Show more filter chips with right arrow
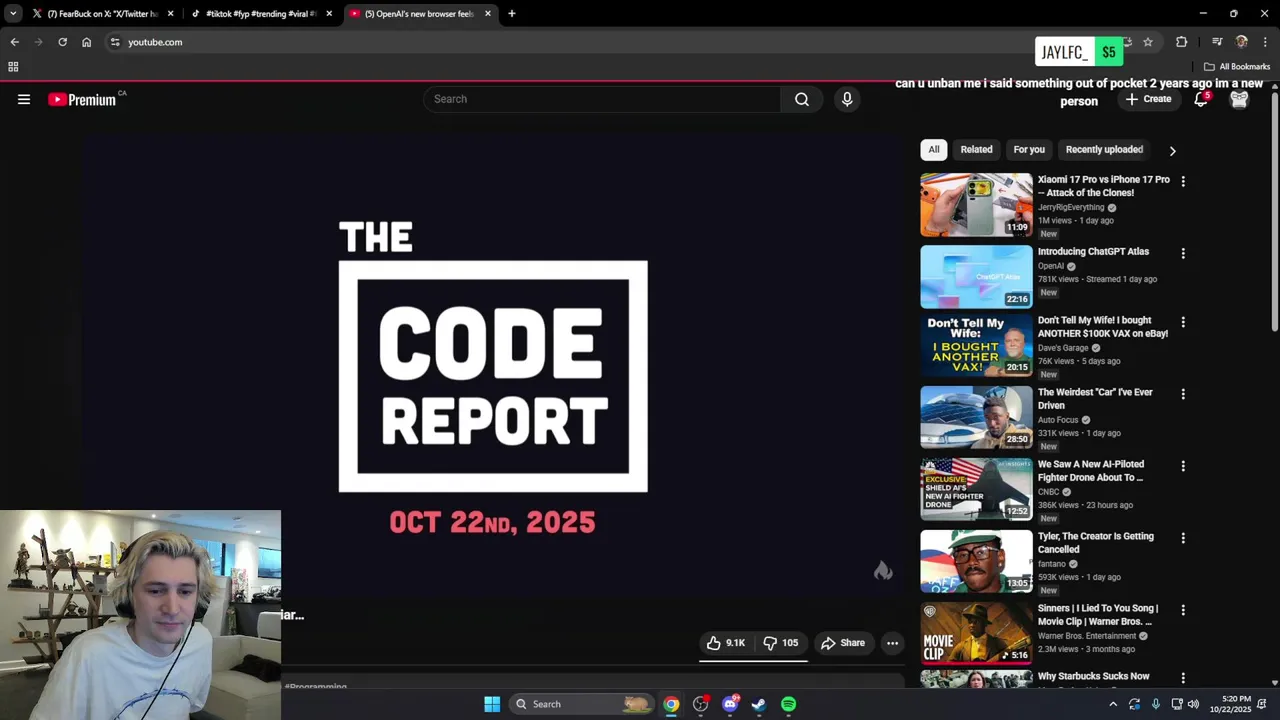This screenshot has width=1280, height=720. pos(1172,151)
